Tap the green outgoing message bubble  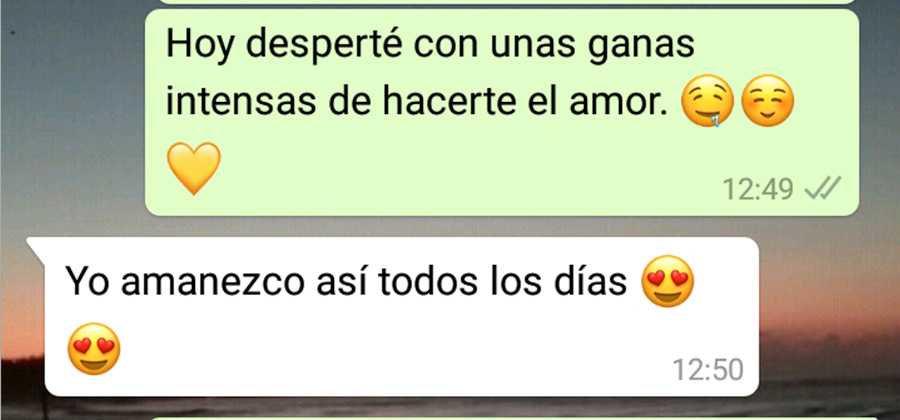pyautogui.click(x=502, y=112)
